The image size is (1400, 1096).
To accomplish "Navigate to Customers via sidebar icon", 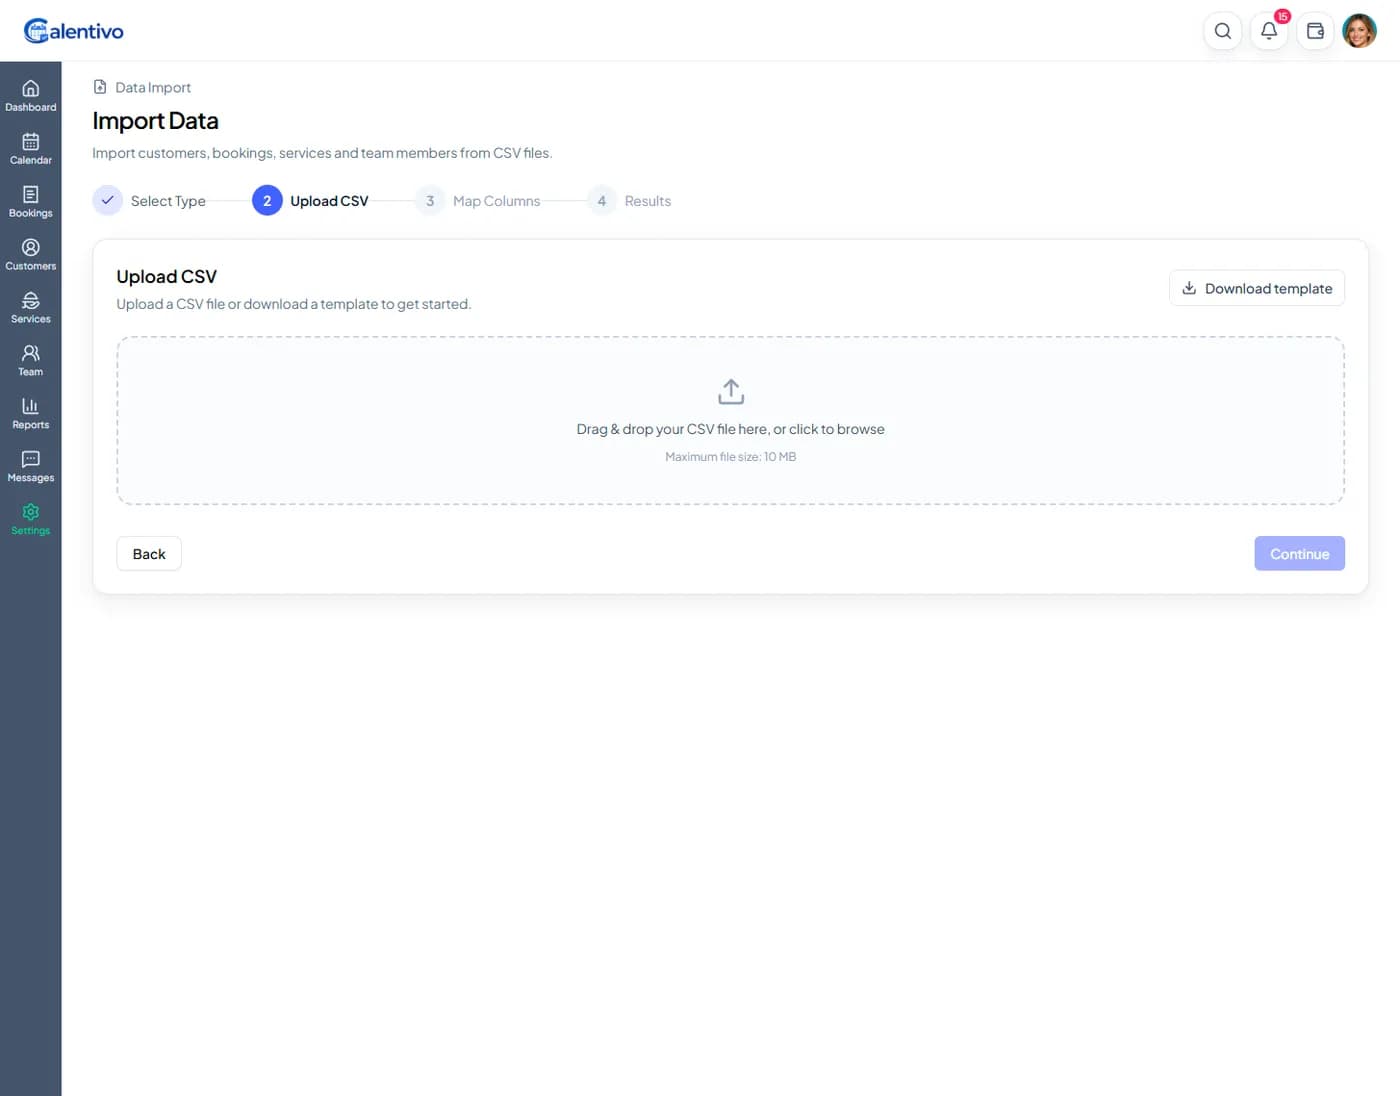I will pos(30,253).
